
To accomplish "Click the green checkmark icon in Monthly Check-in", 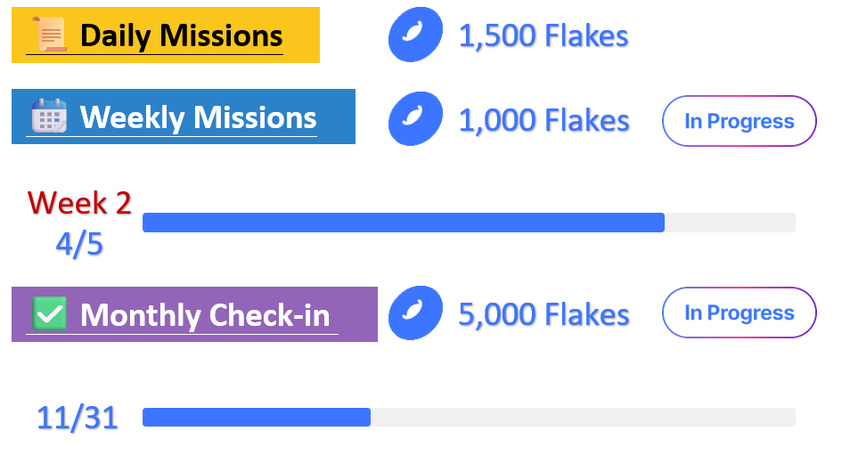I will [x=49, y=313].
